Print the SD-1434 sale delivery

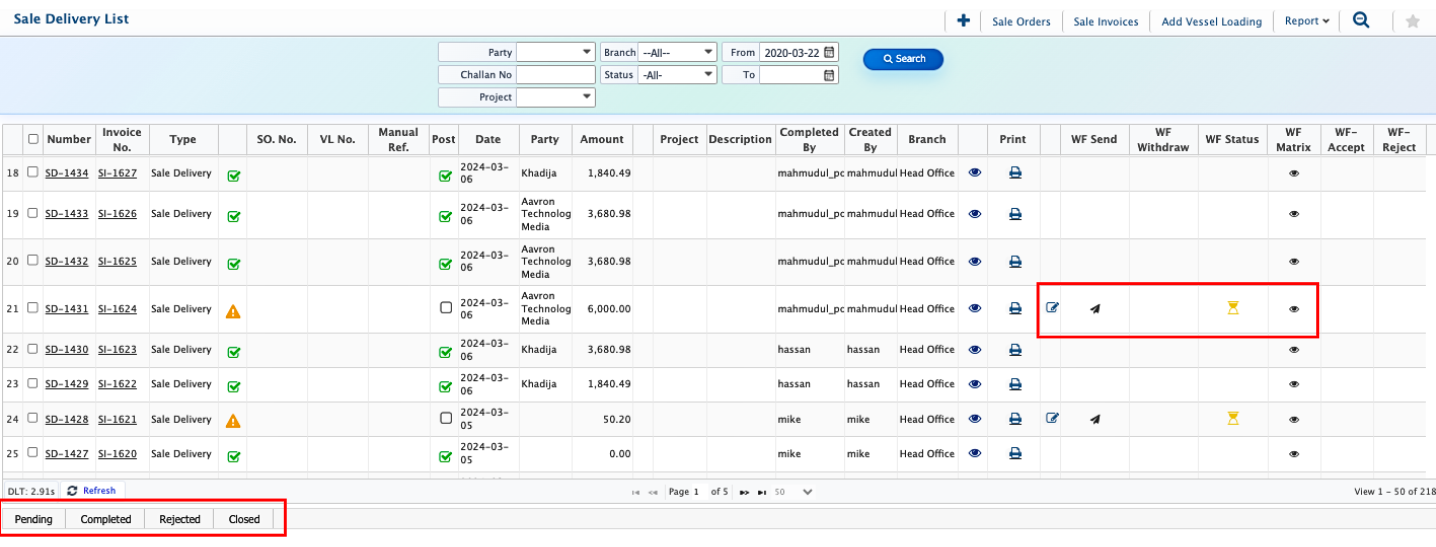coord(1014,173)
